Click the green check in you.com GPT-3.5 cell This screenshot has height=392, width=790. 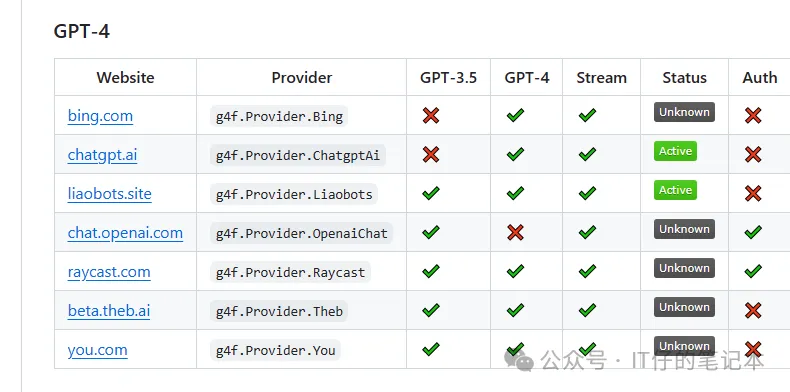click(431, 349)
